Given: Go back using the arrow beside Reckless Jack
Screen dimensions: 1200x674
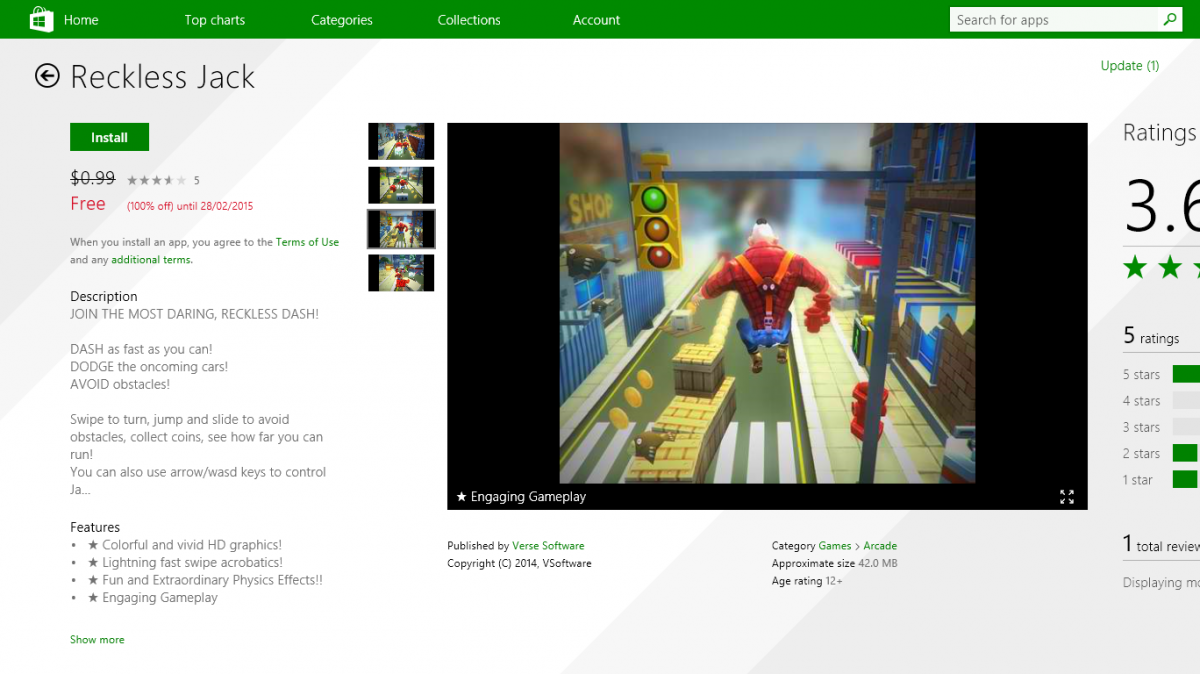Looking at the screenshot, I should pos(47,76).
